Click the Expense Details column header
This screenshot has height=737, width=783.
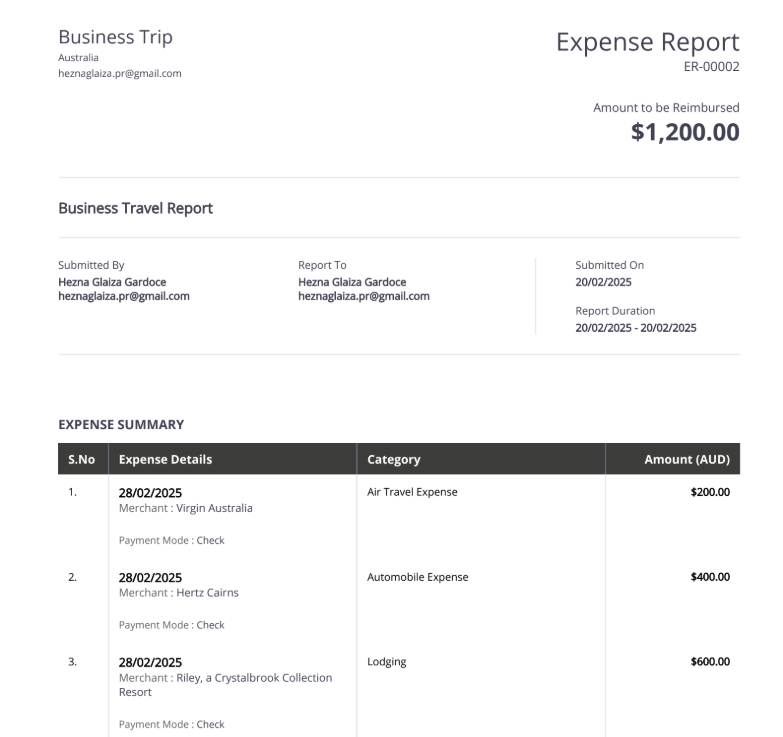coord(166,460)
